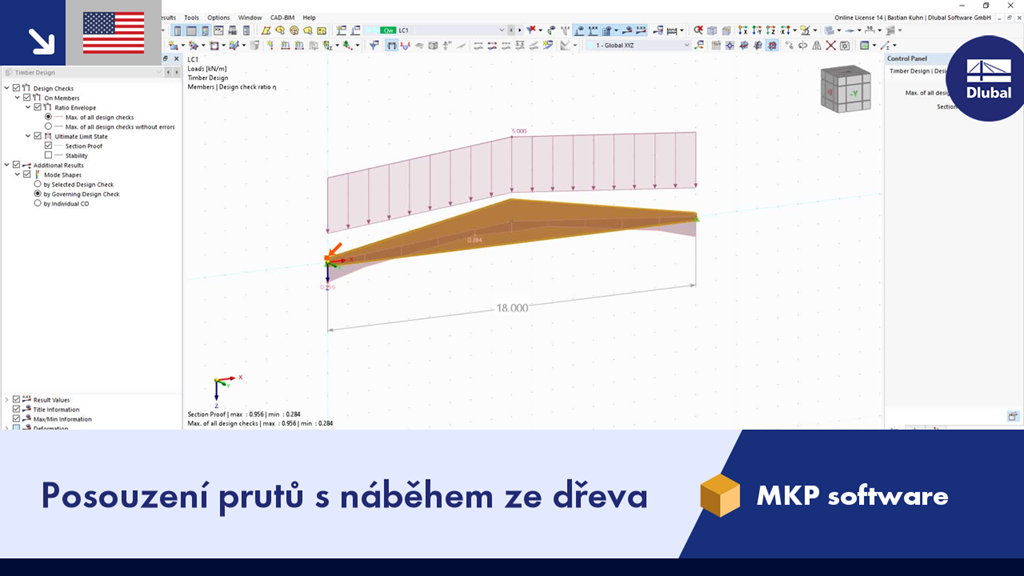Click the Control Panel header
The image size is (1024, 576).
coord(907,58)
